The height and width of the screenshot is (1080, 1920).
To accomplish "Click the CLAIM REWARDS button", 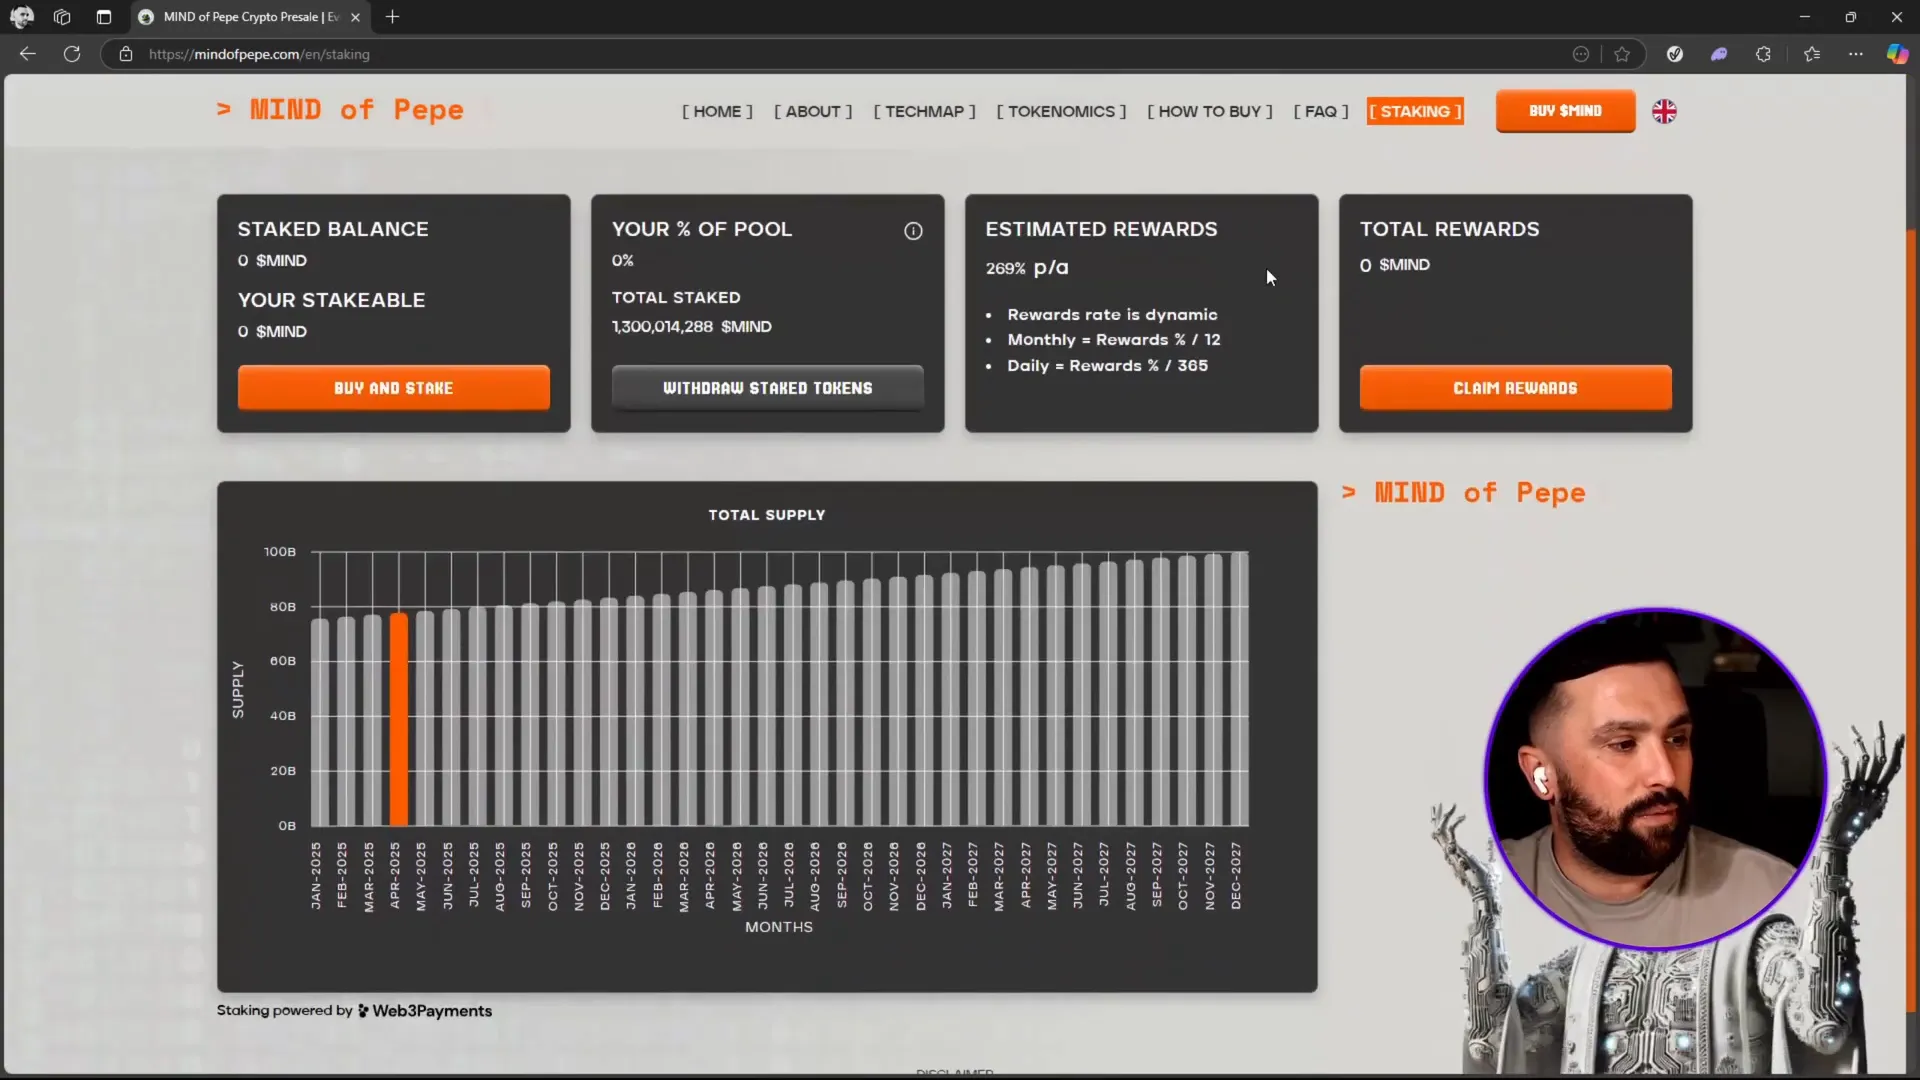I will 1515,388.
